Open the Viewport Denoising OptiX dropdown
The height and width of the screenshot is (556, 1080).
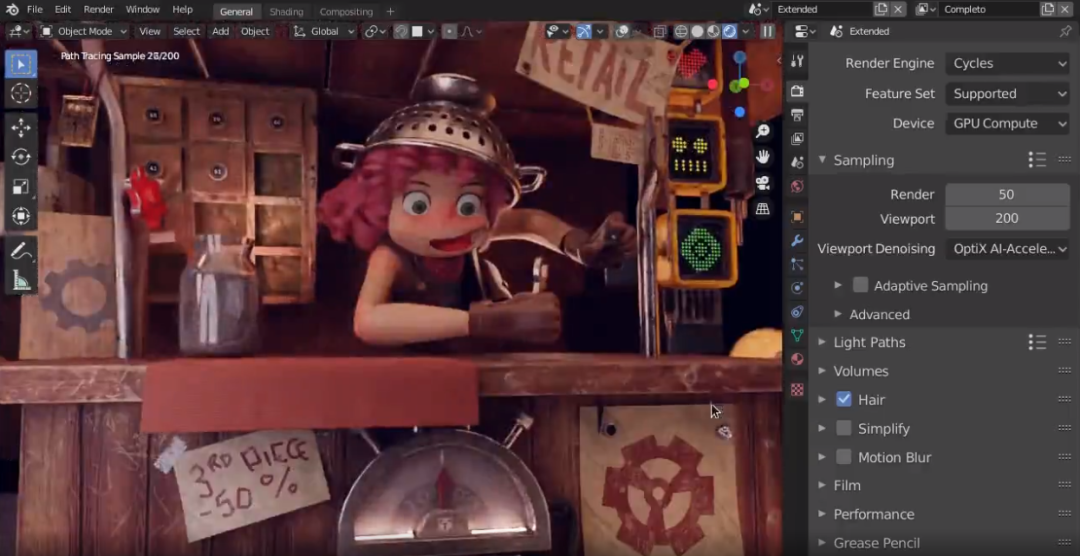click(1008, 249)
